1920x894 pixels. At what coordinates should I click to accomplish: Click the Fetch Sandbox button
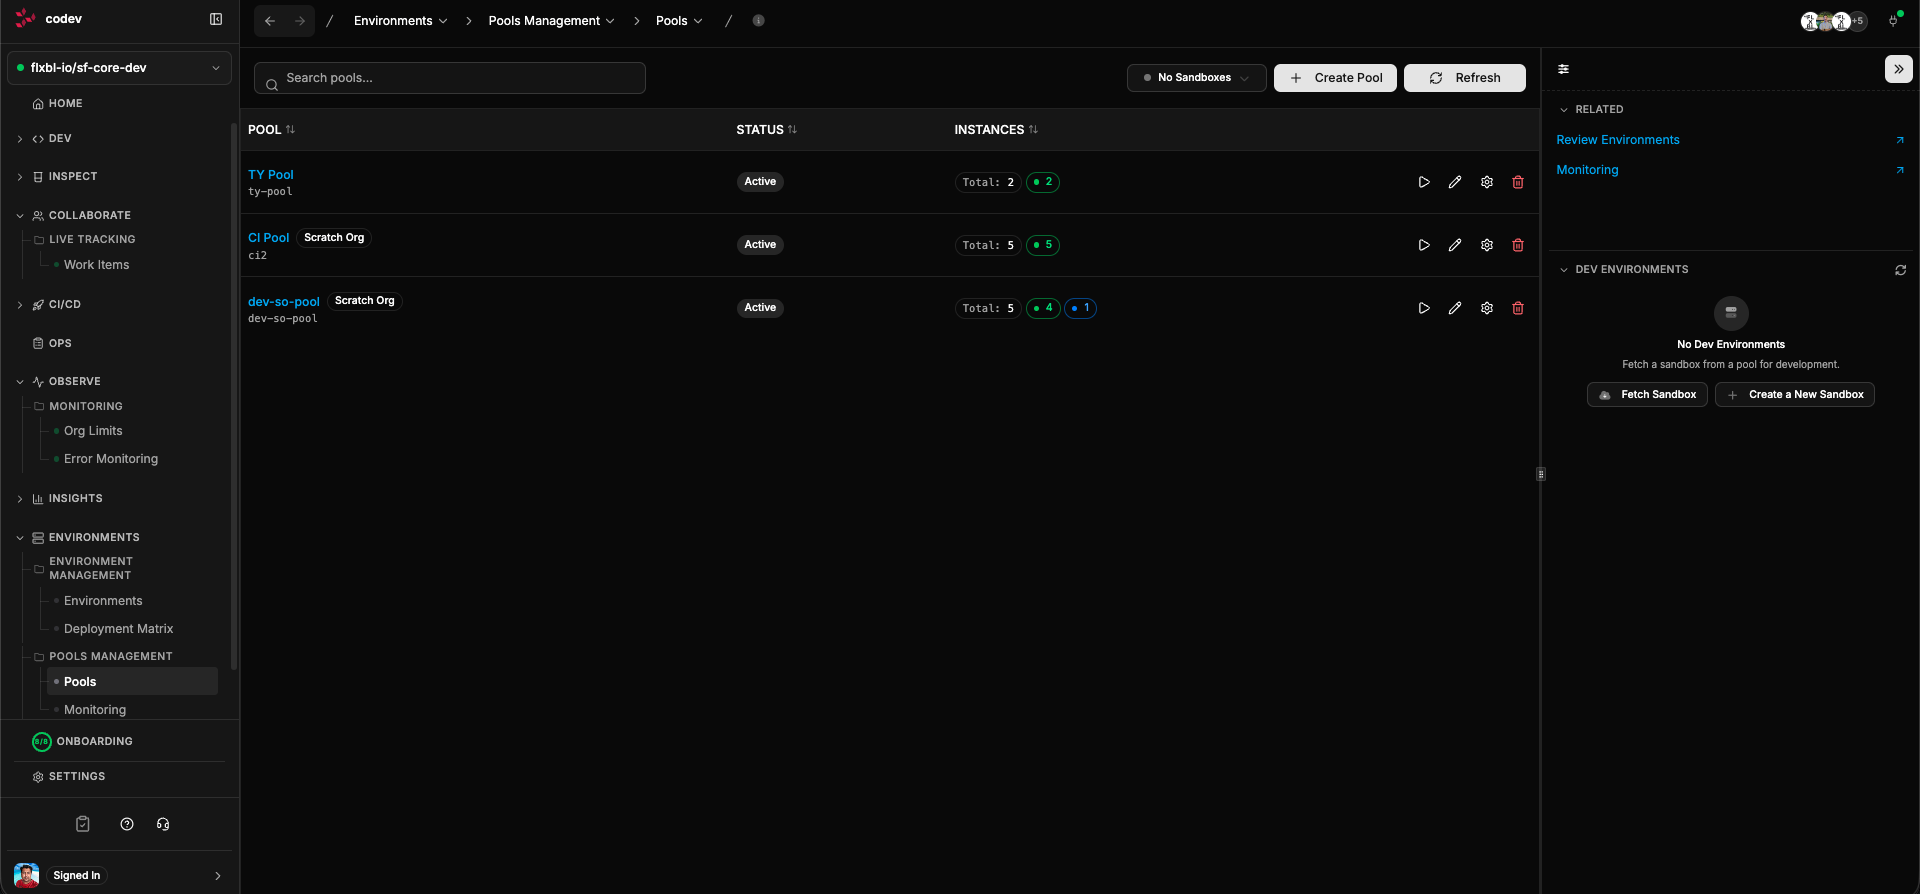(x=1647, y=395)
